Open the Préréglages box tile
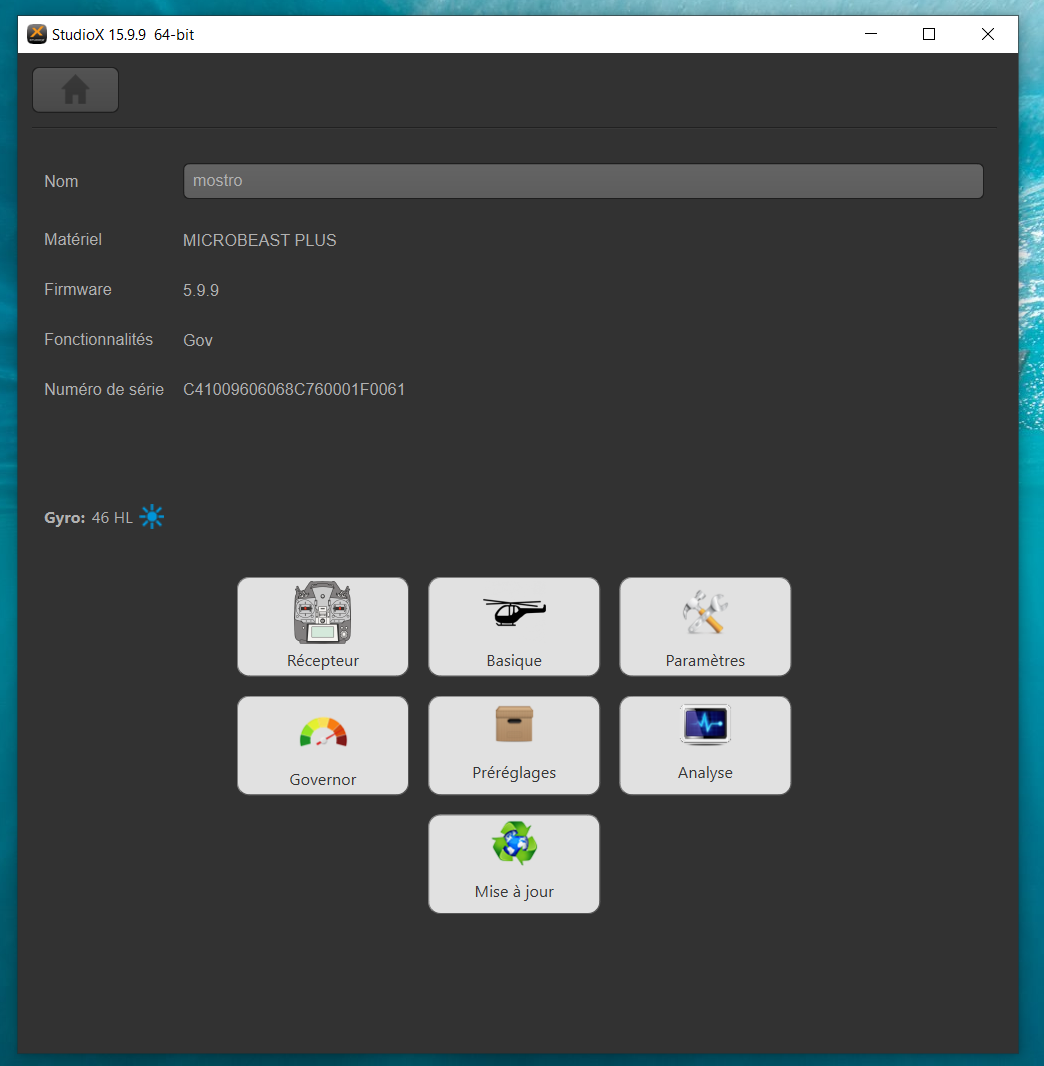This screenshot has width=1044, height=1066. click(514, 745)
